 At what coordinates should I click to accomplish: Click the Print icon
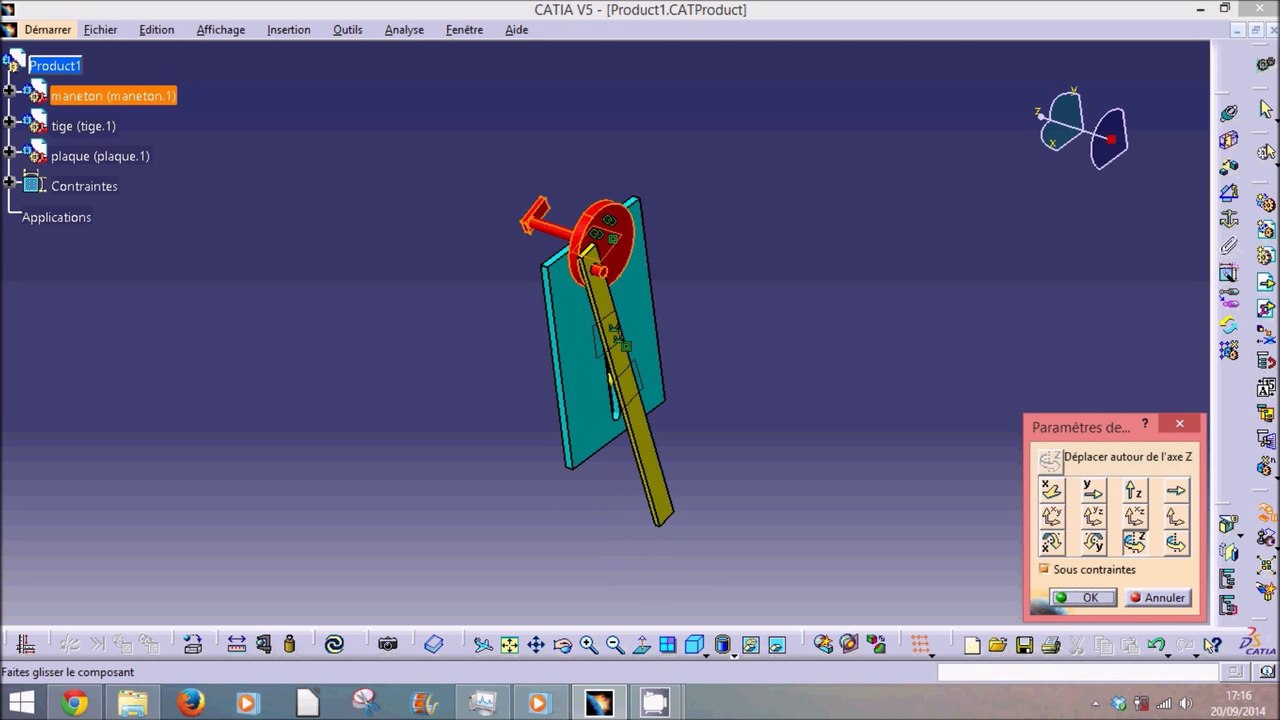click(x=1050, y=645)
